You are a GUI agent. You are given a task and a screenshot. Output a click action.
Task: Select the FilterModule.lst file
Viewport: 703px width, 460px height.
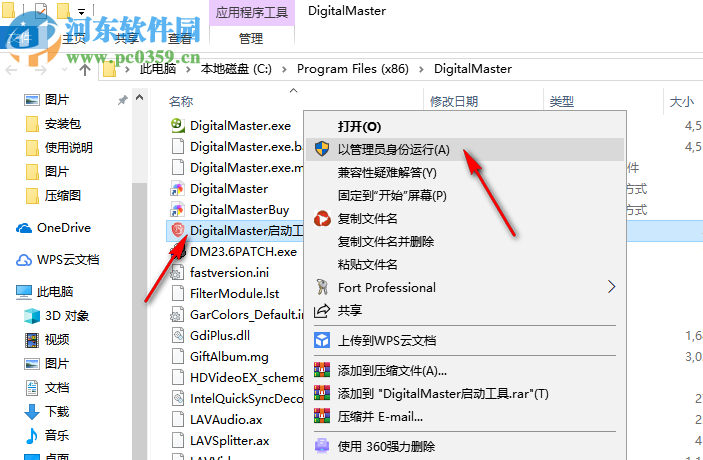236,294
